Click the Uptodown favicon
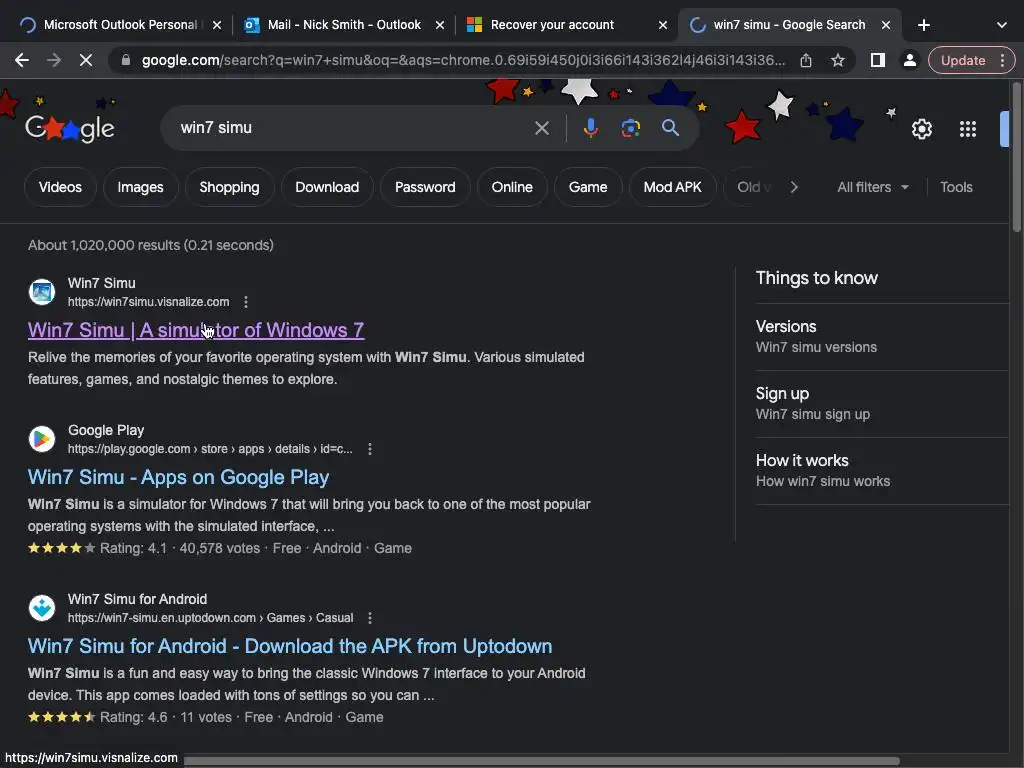 (42, 608)
